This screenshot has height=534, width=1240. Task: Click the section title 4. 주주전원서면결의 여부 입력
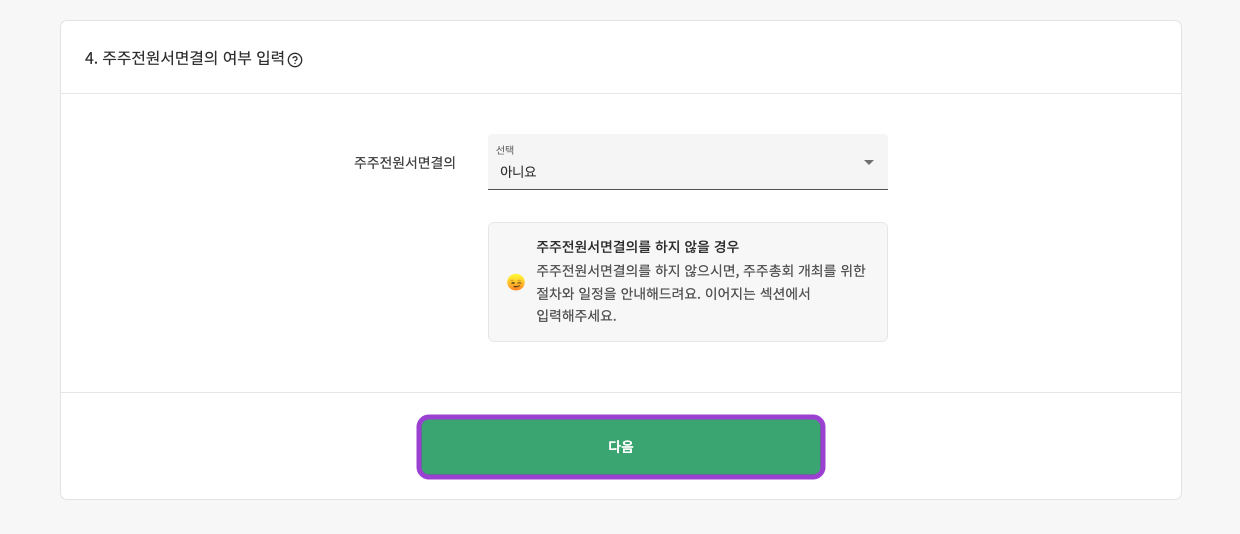(185, 58)
